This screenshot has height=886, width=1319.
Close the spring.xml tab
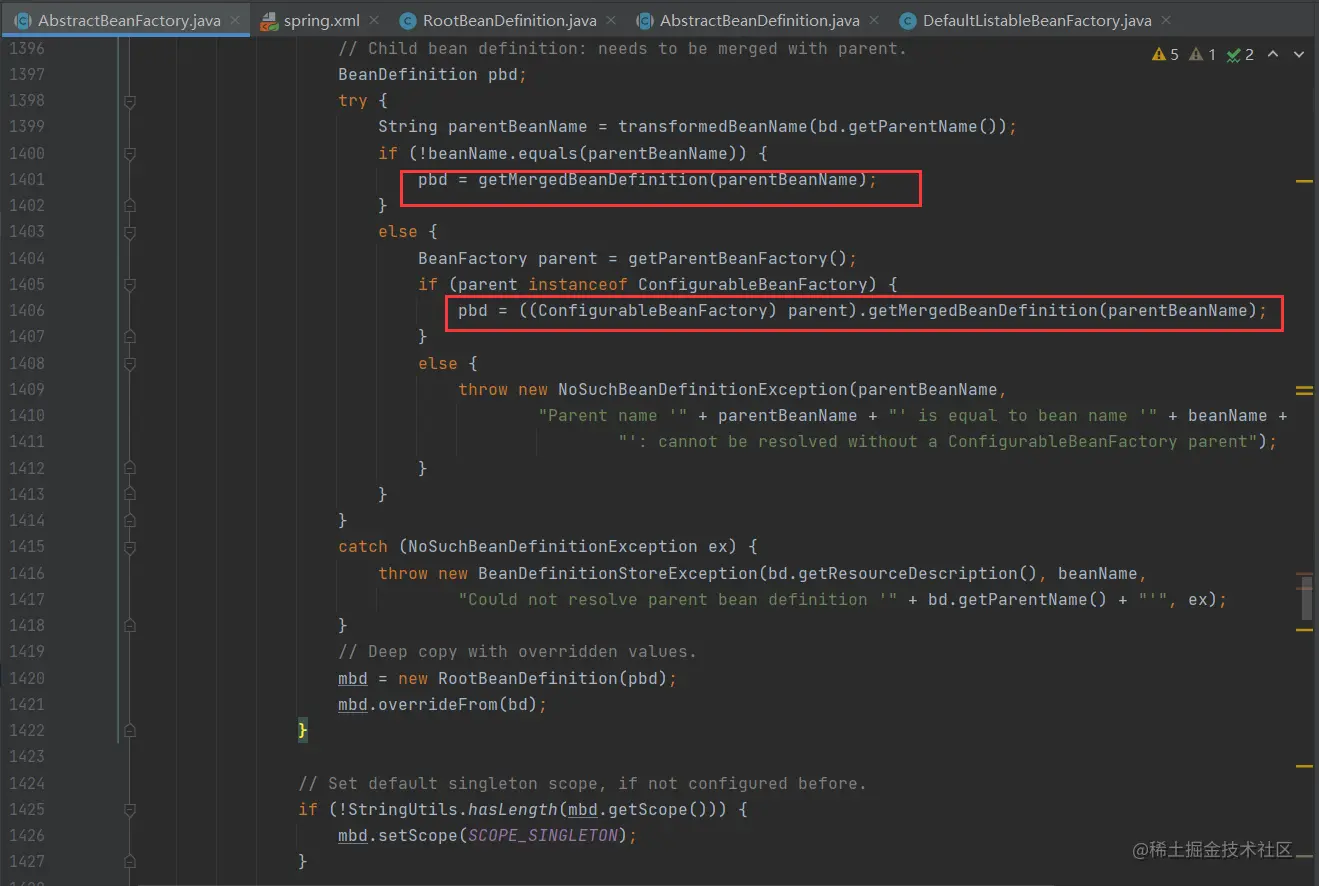[373, 21]
